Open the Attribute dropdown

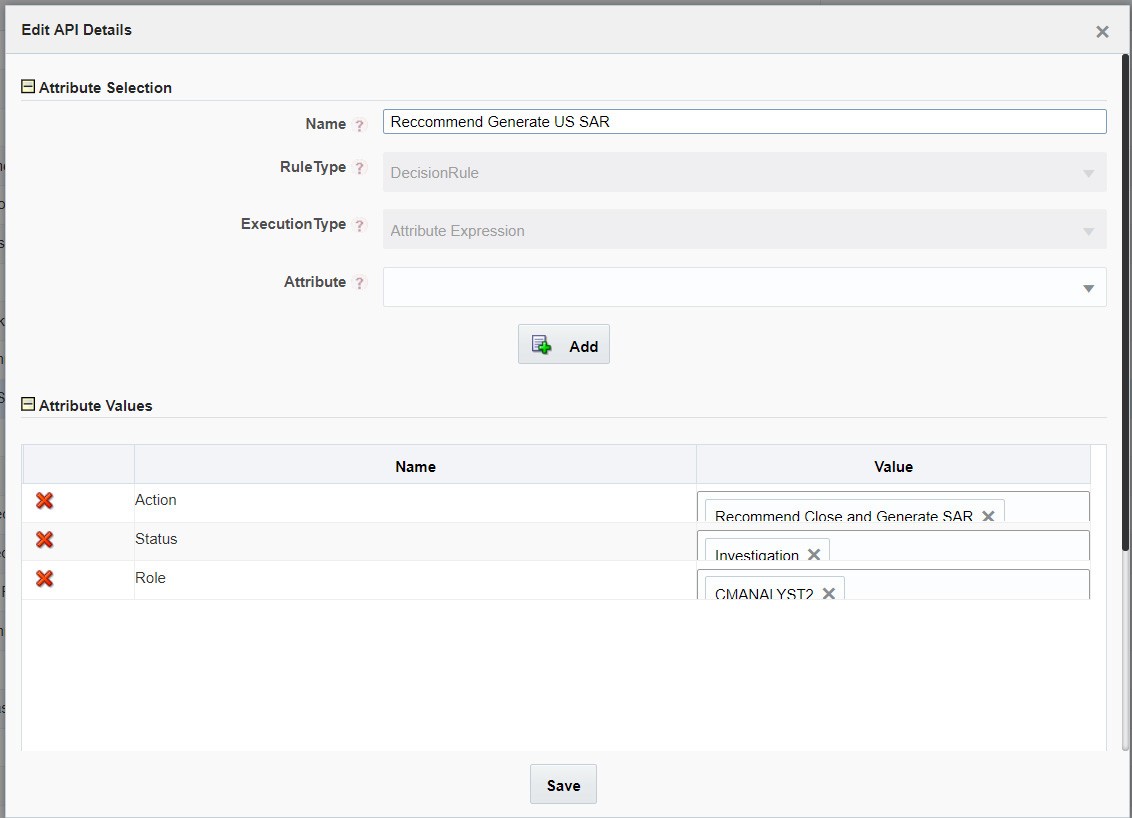click(x=1089, y=288)
